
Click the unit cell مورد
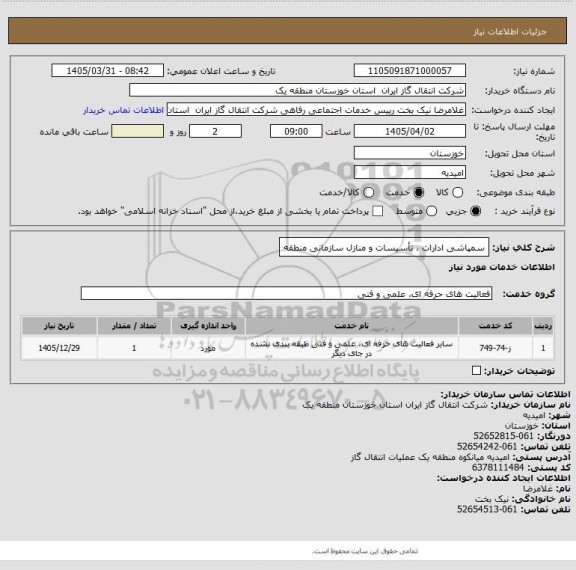tap(208, 348)
